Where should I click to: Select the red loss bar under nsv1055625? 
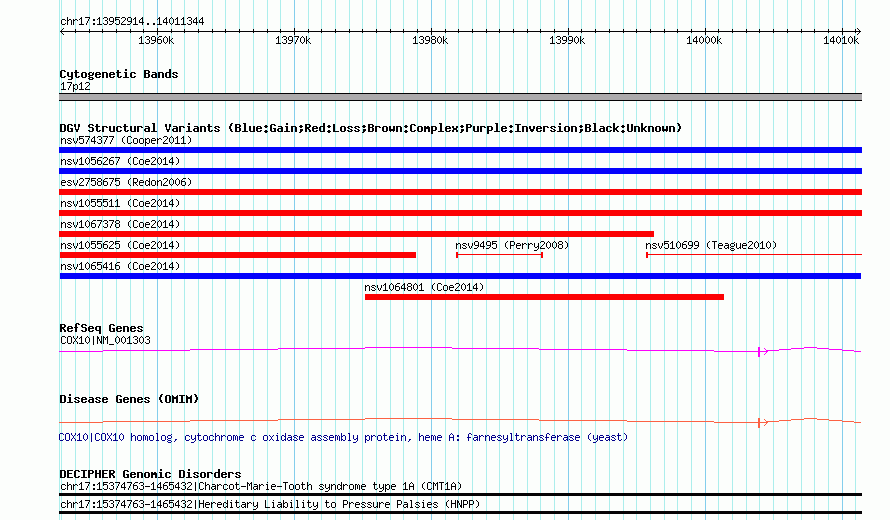[237, 255]
